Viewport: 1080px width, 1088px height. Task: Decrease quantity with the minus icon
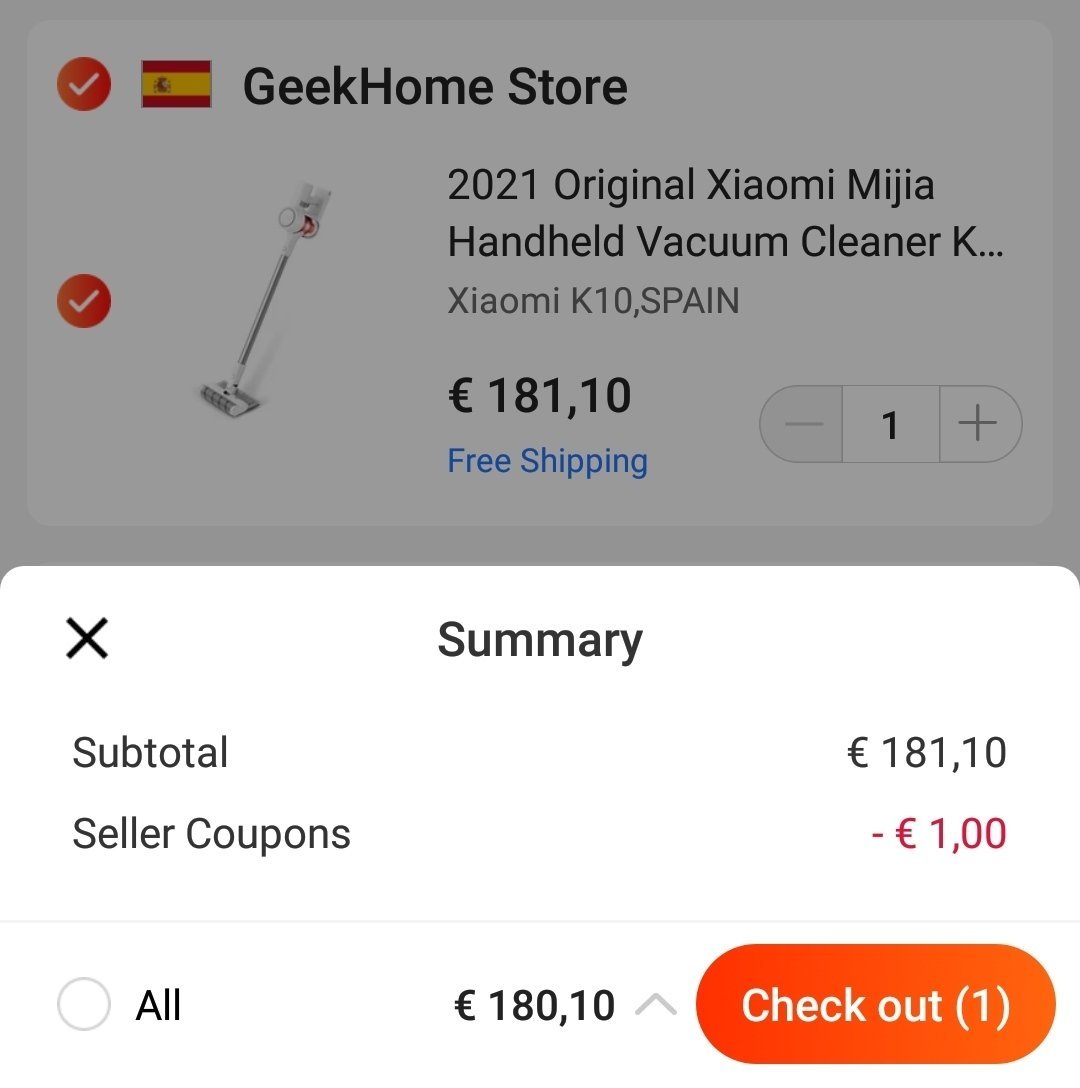802,423
